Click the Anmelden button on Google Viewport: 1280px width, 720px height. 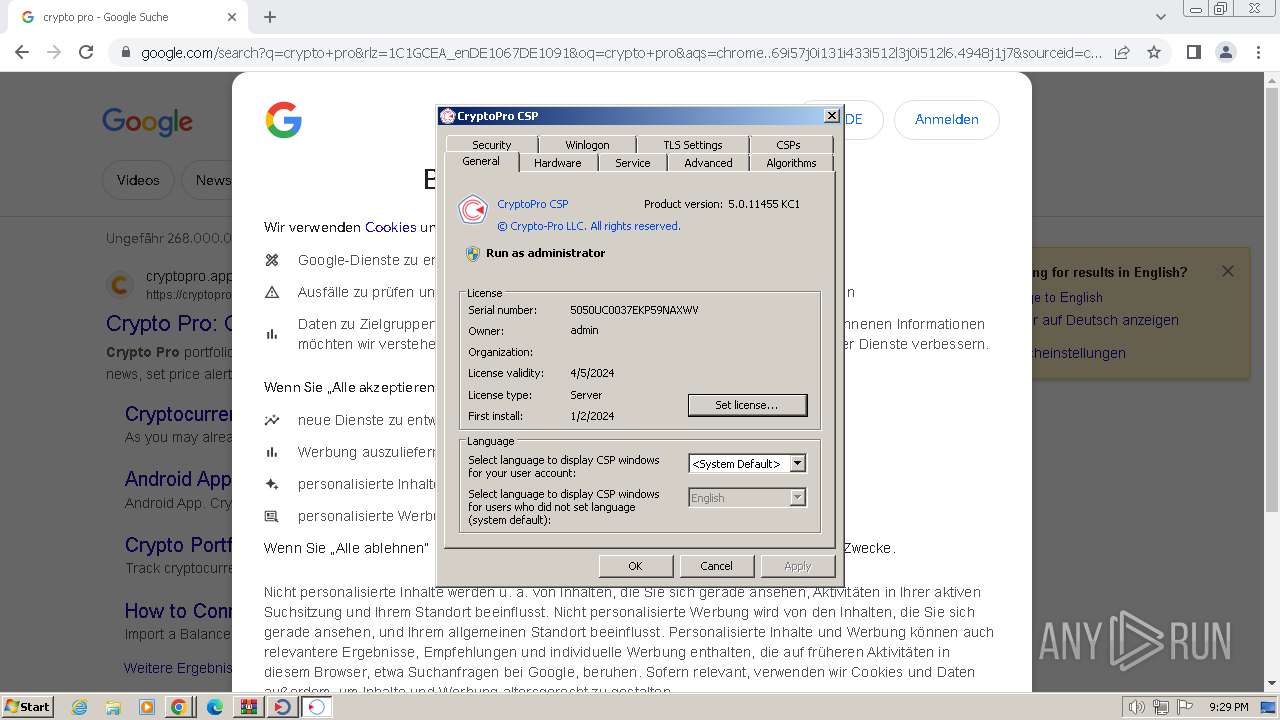point(946,119)
